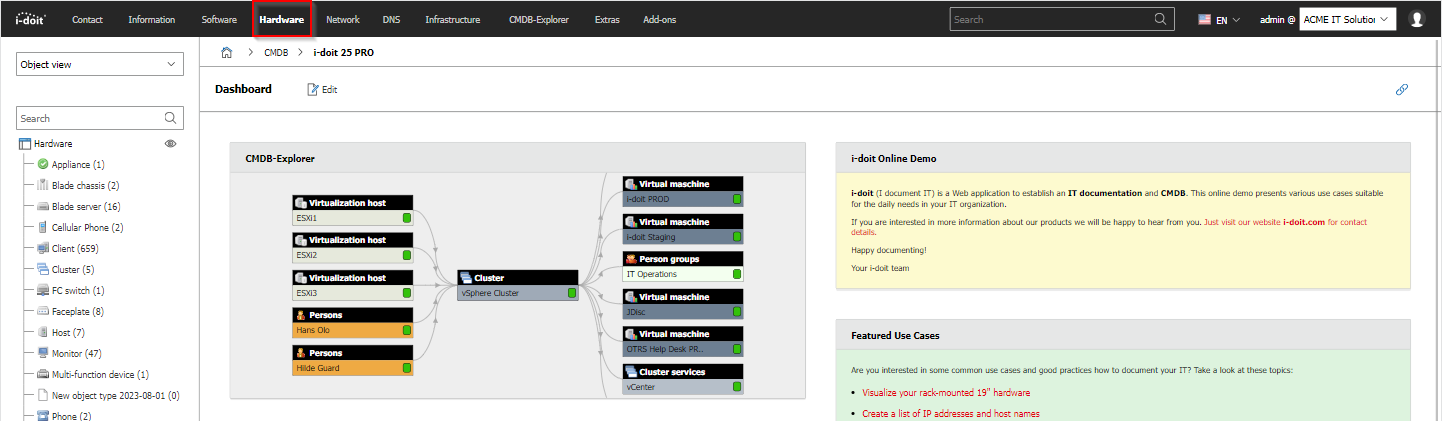Select the ESXi3 virtualization host node
This screenshot has width=1442, height=421.
[x=353, y=285]
